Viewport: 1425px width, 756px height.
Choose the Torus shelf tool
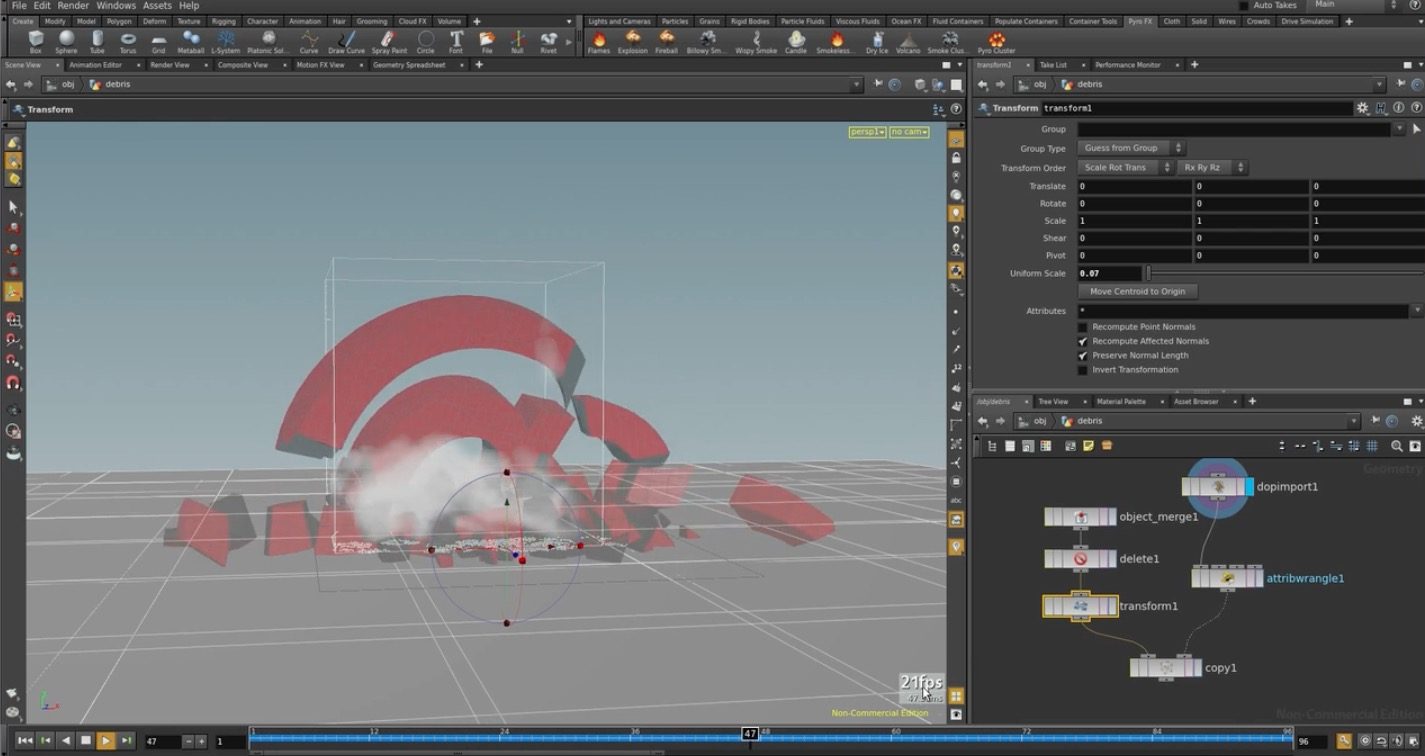128,42
